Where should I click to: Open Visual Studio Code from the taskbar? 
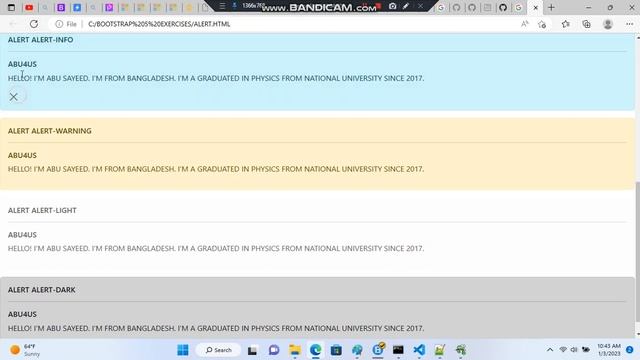[x=419, y=350]
